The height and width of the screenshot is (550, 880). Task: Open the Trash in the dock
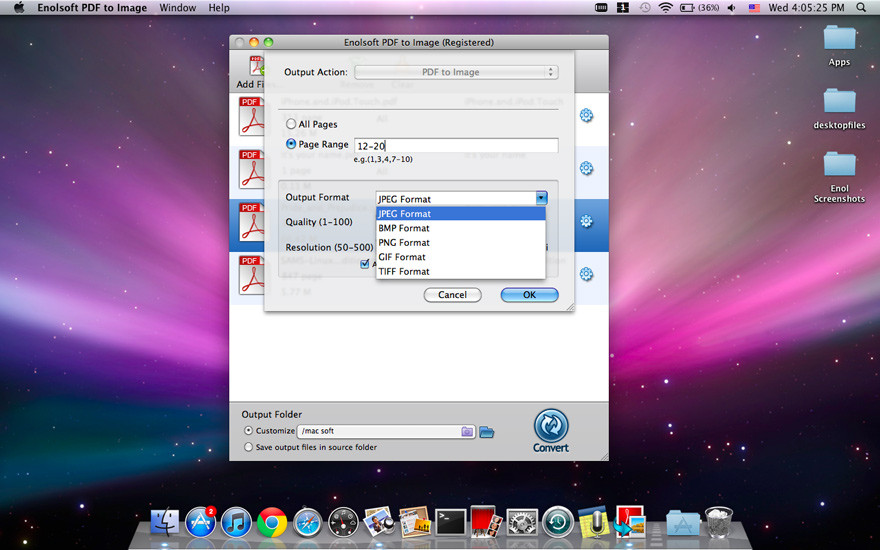(719, 521)
